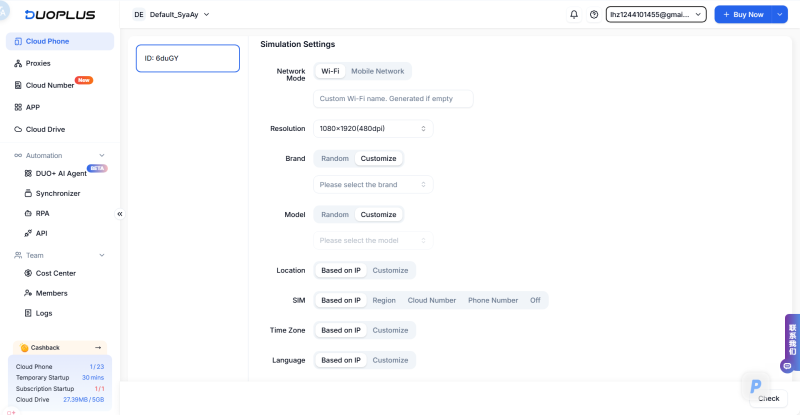Click the Chinese contact-us side tab
This screenshot has width=800, height=415.
792,339
